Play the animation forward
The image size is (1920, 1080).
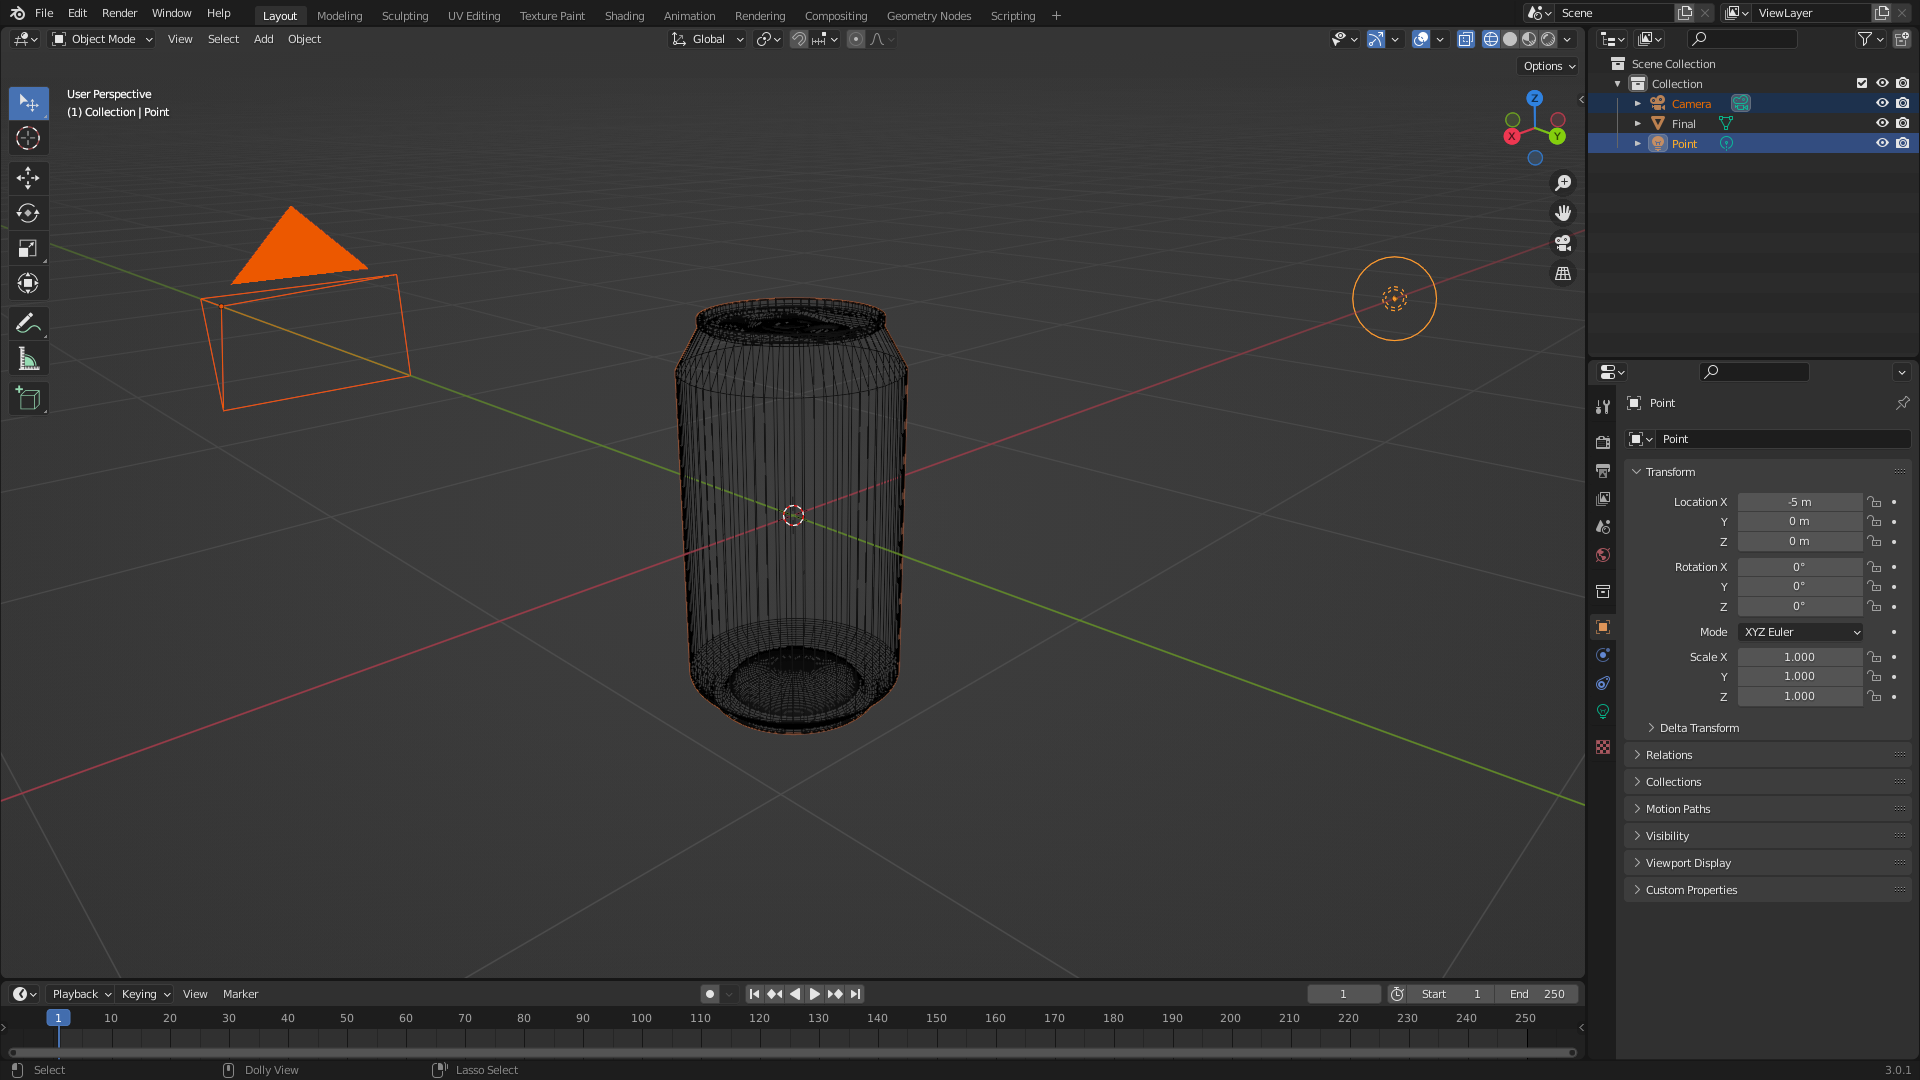(815, 994)
